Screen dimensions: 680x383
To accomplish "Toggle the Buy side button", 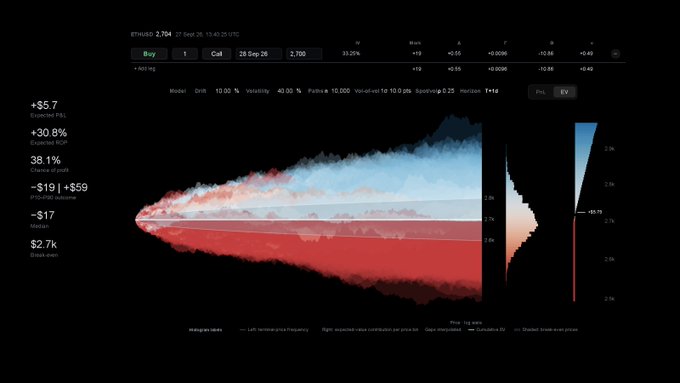I will click(149, 54).
